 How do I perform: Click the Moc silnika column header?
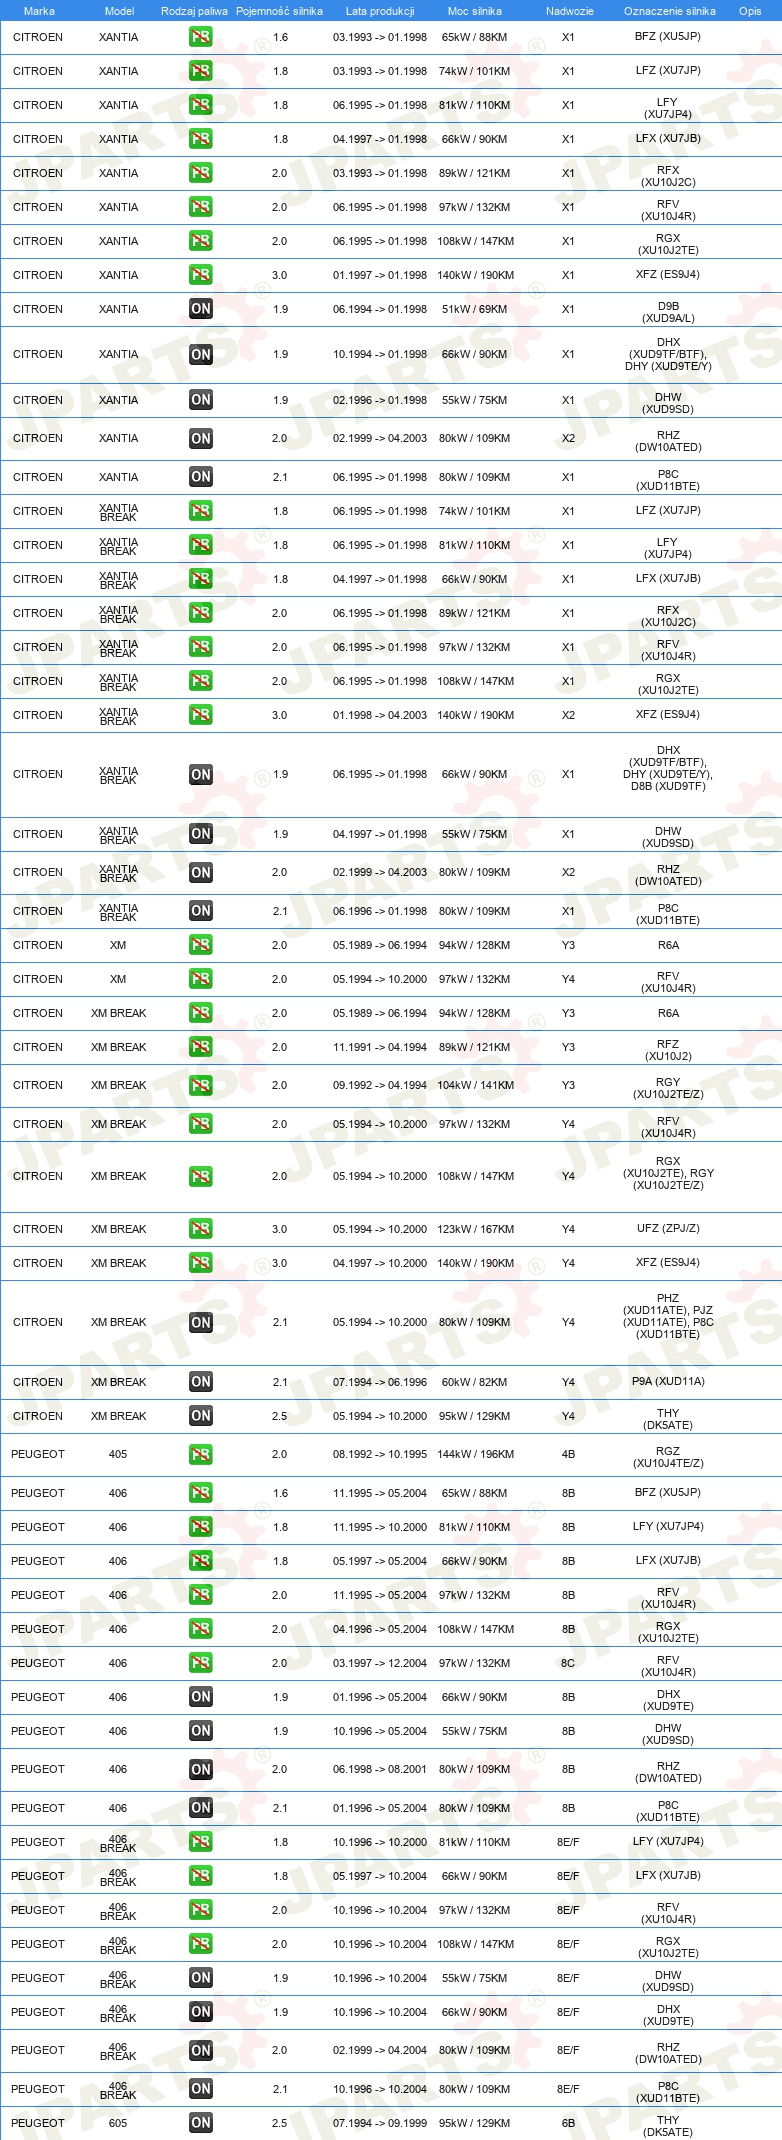(475, 11)
